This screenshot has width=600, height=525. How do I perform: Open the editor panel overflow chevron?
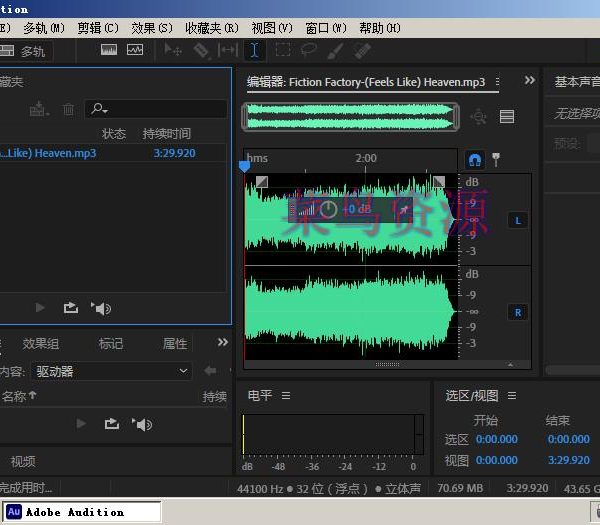click(530, 81)
